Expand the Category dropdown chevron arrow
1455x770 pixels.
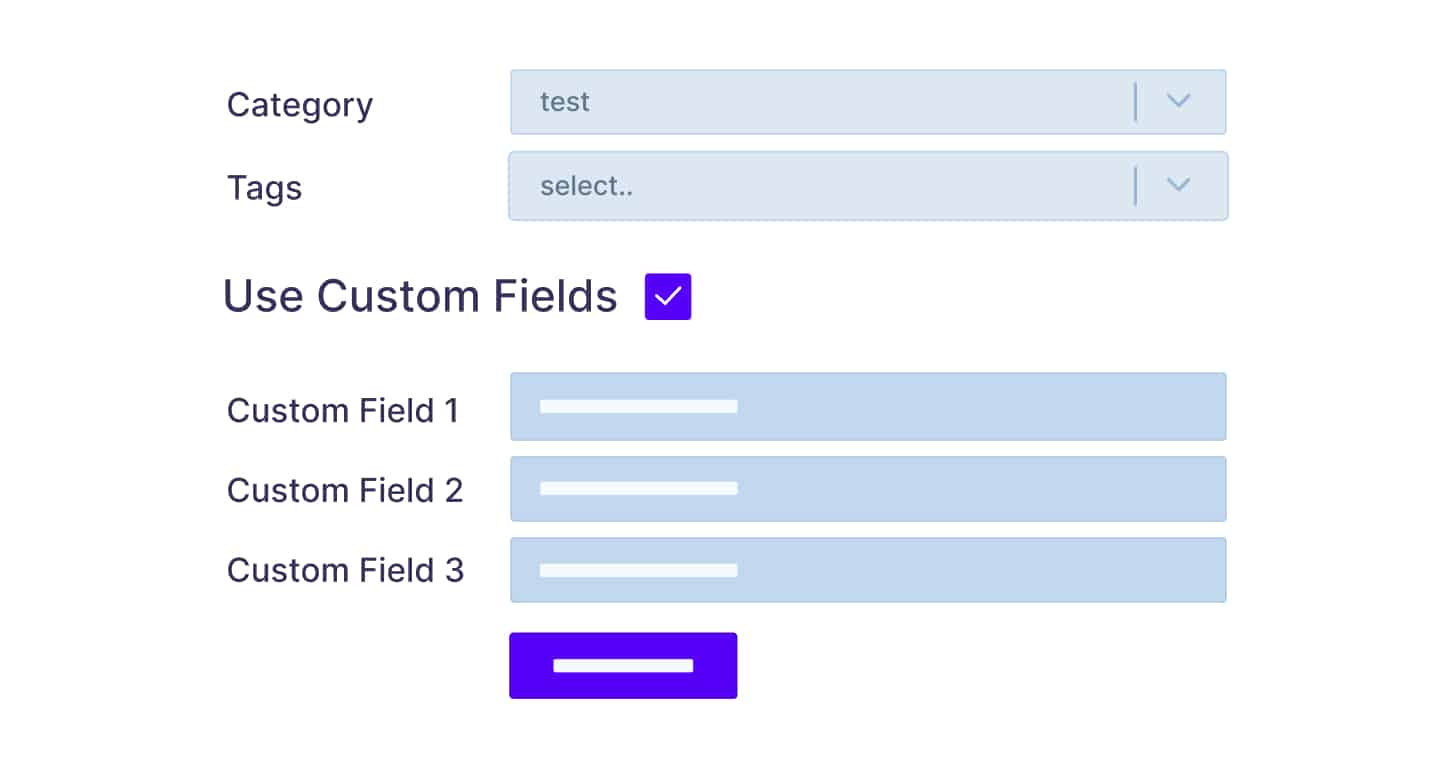pyautogui.click(x=1179, y=101)
